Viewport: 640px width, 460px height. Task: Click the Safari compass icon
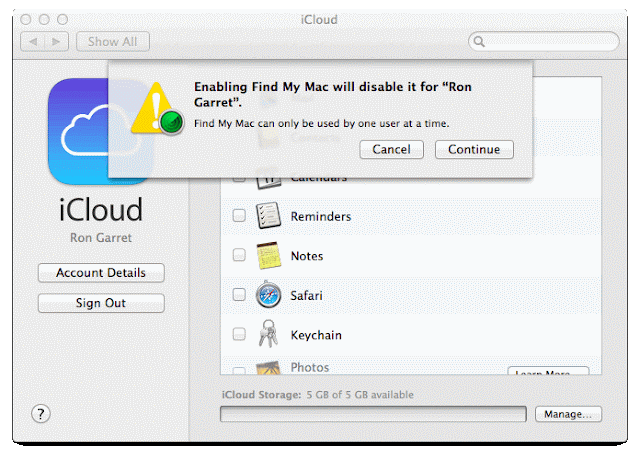268,295
